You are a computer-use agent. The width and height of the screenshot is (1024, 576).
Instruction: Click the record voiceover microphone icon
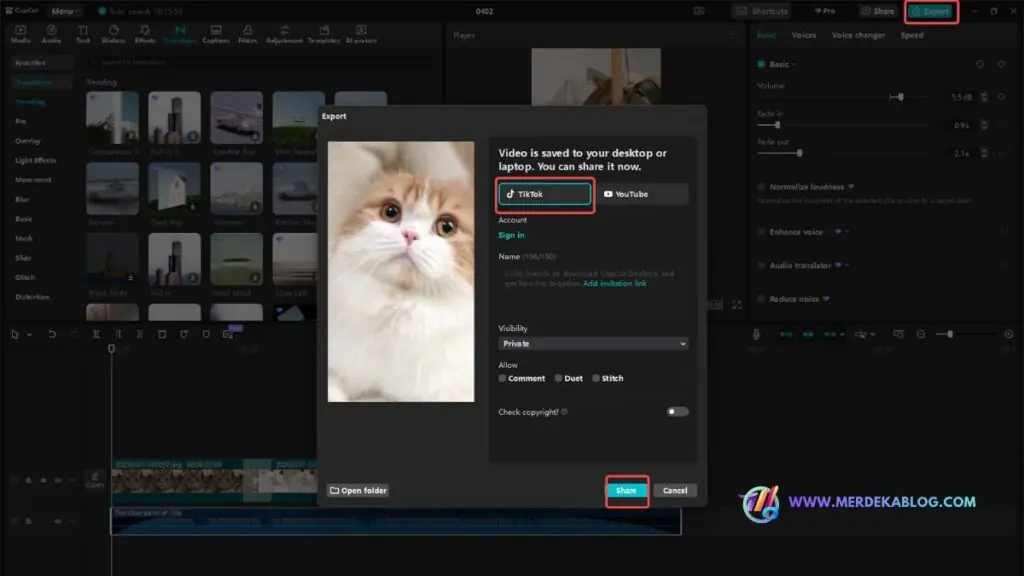pos(756,334)
